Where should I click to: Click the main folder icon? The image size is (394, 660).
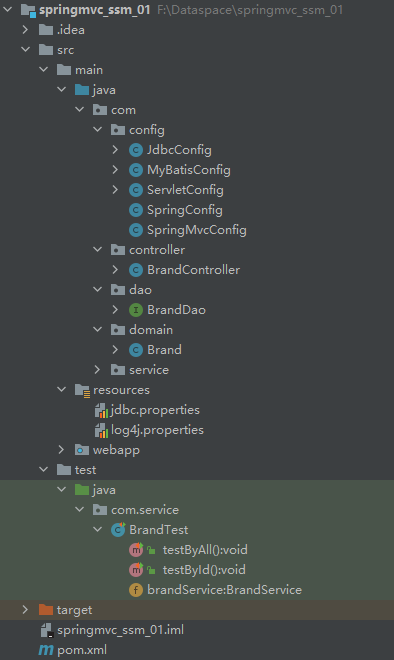[64, 70]
